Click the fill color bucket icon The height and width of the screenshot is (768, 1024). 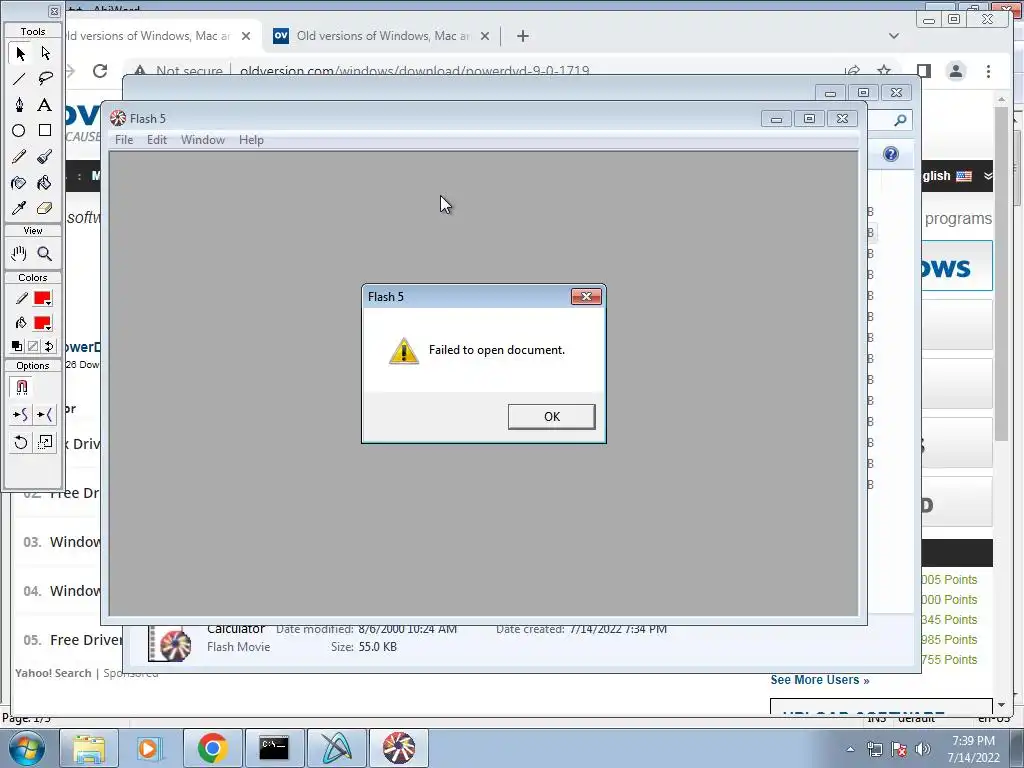point(22,323)
